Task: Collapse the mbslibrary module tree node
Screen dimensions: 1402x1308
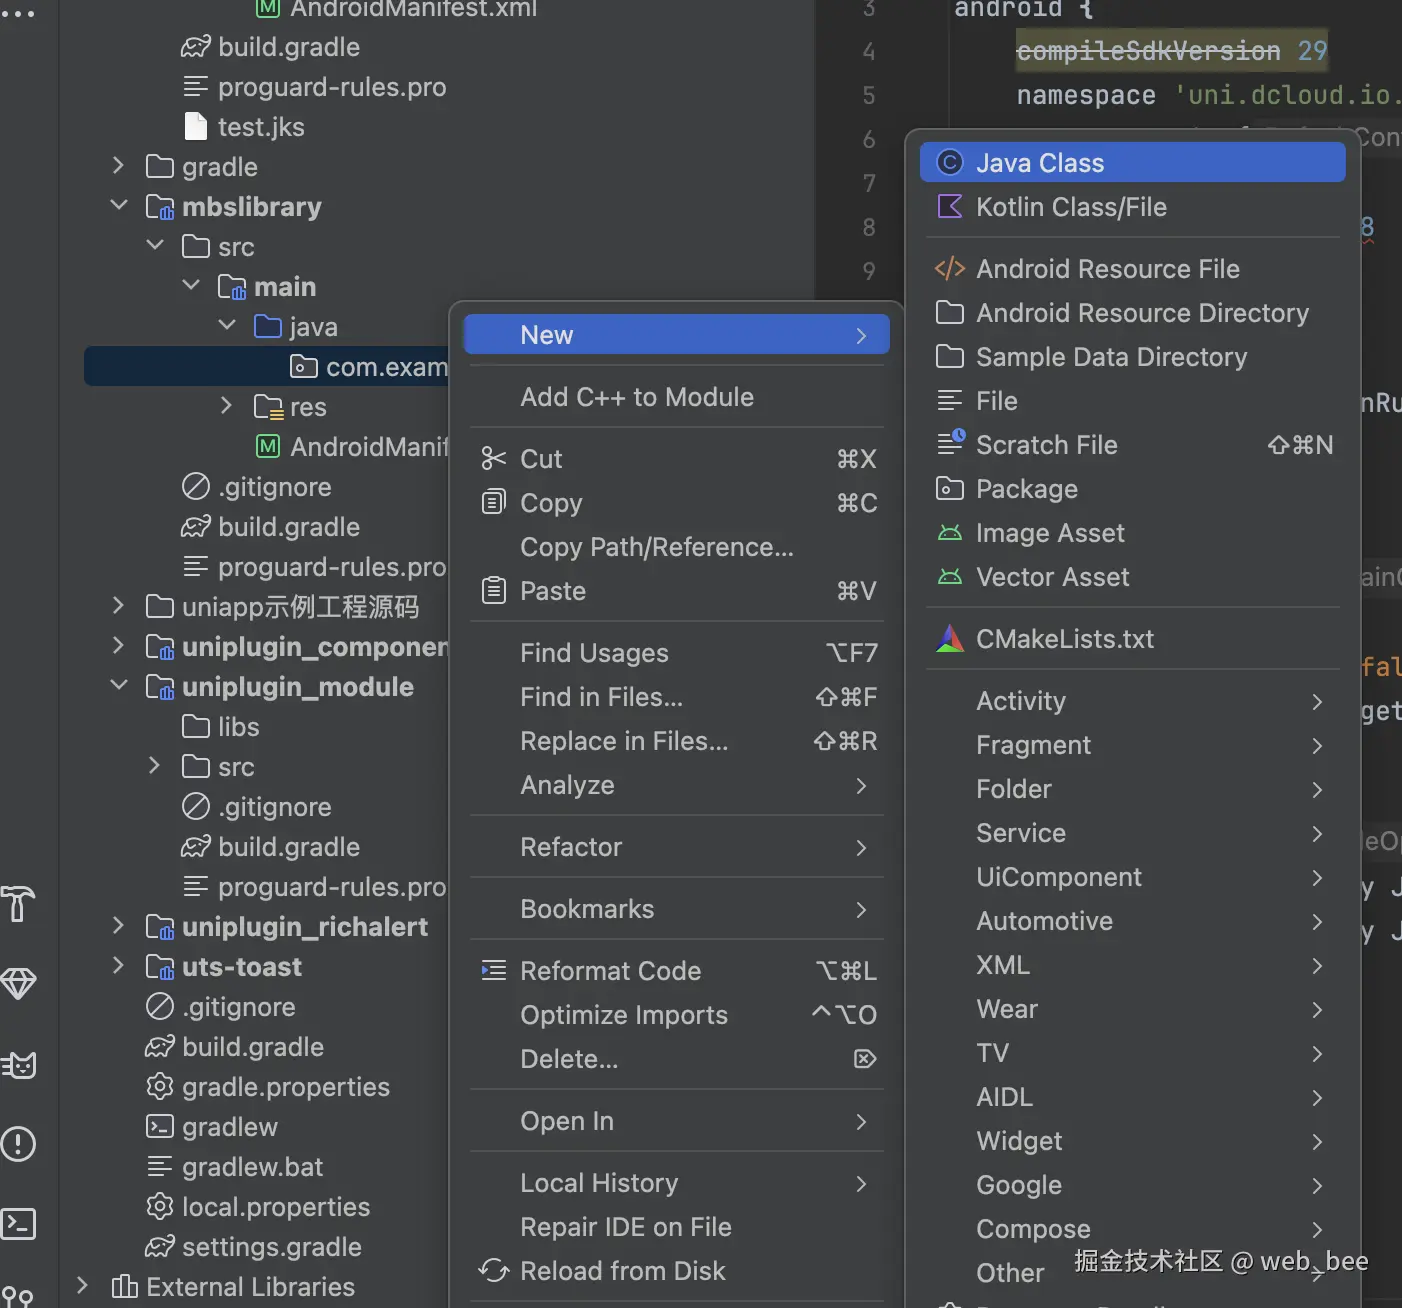Action: pyautogui.click(x=119, y=206)
